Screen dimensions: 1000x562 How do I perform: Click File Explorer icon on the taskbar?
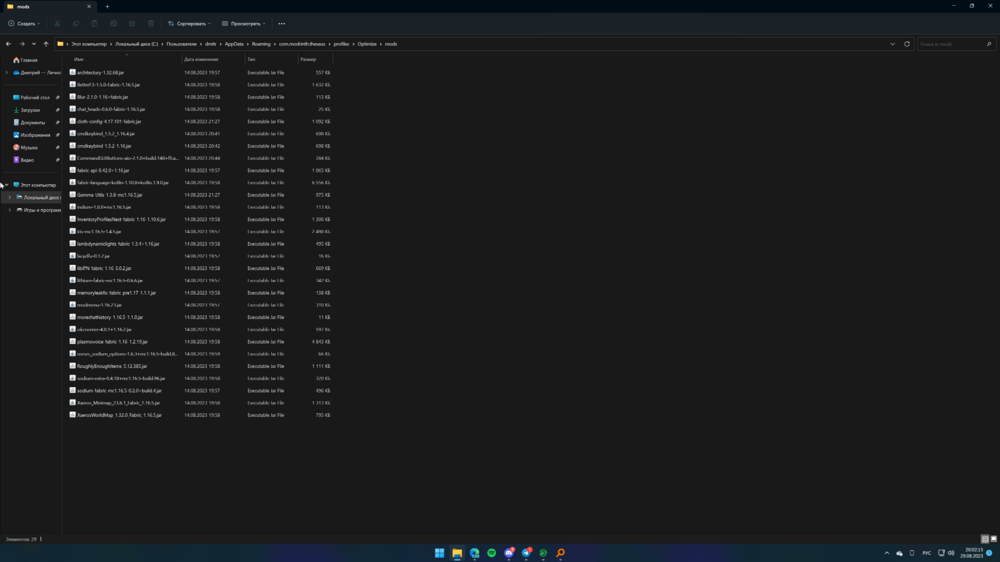point(457,553)
